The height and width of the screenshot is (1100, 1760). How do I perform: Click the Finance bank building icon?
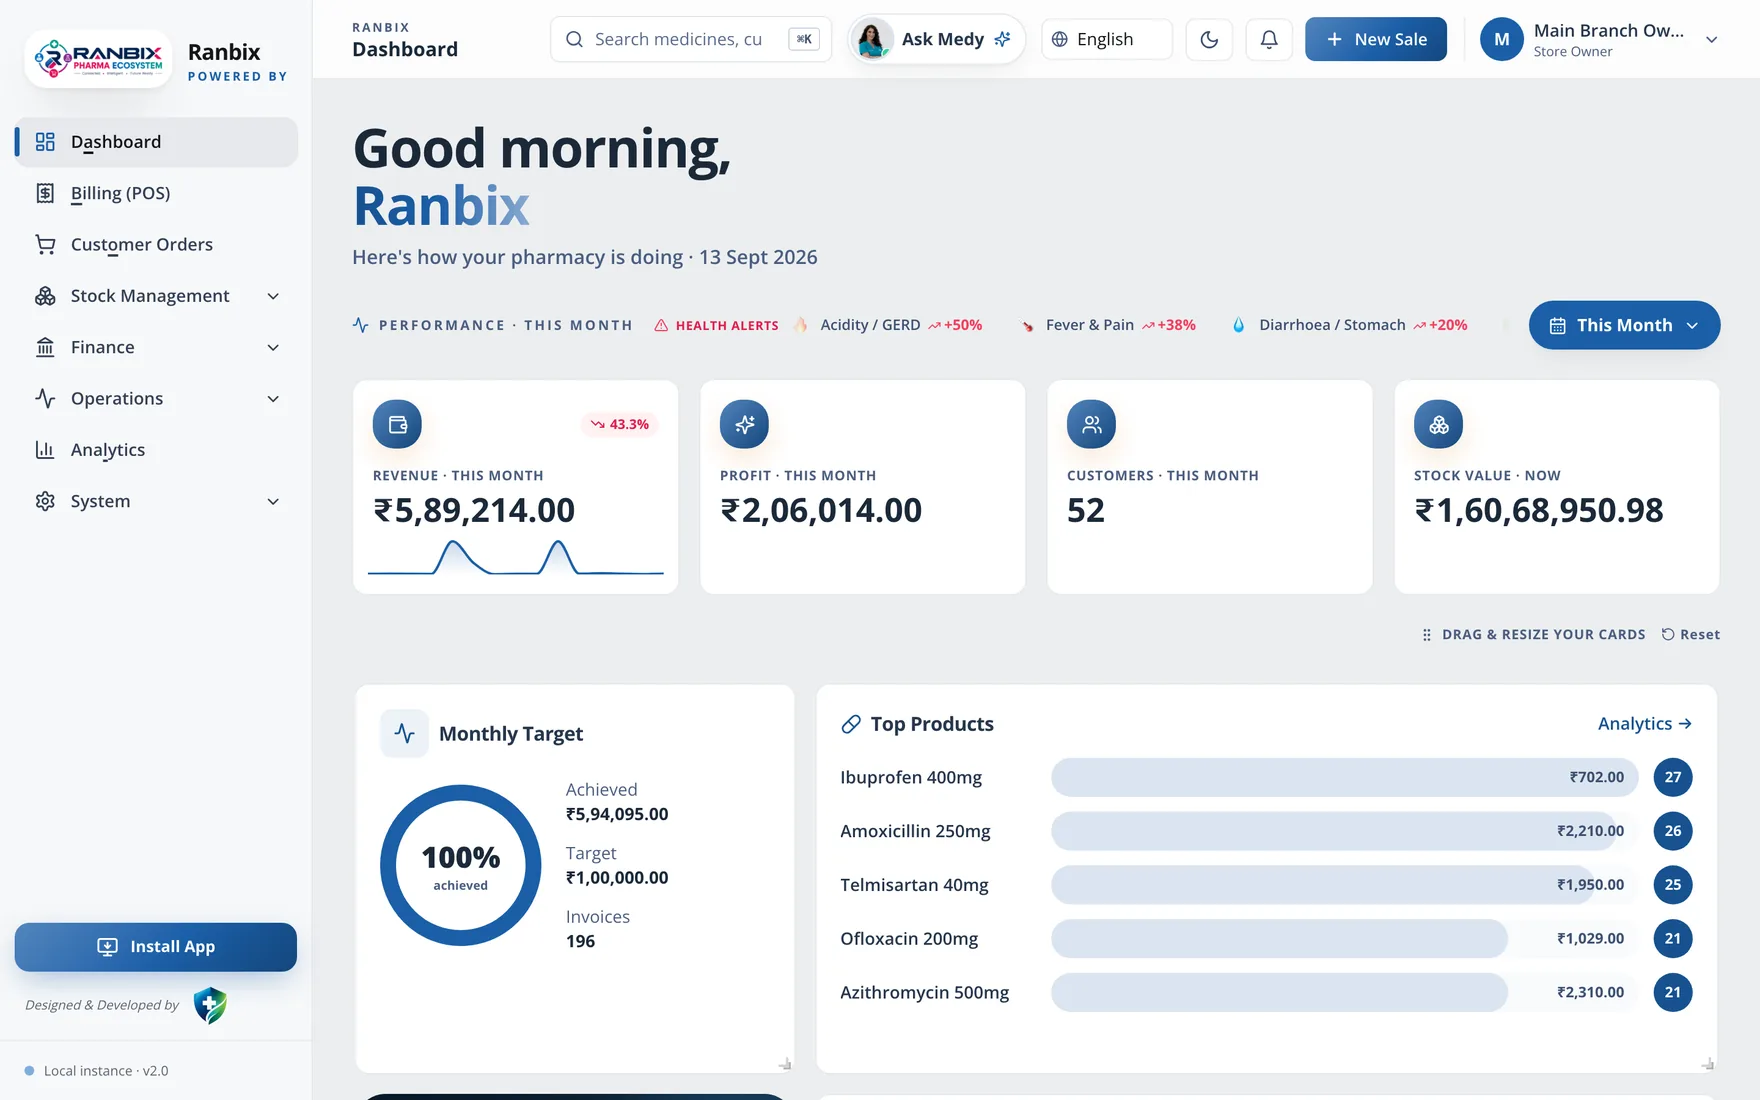[x=45, y=347]
